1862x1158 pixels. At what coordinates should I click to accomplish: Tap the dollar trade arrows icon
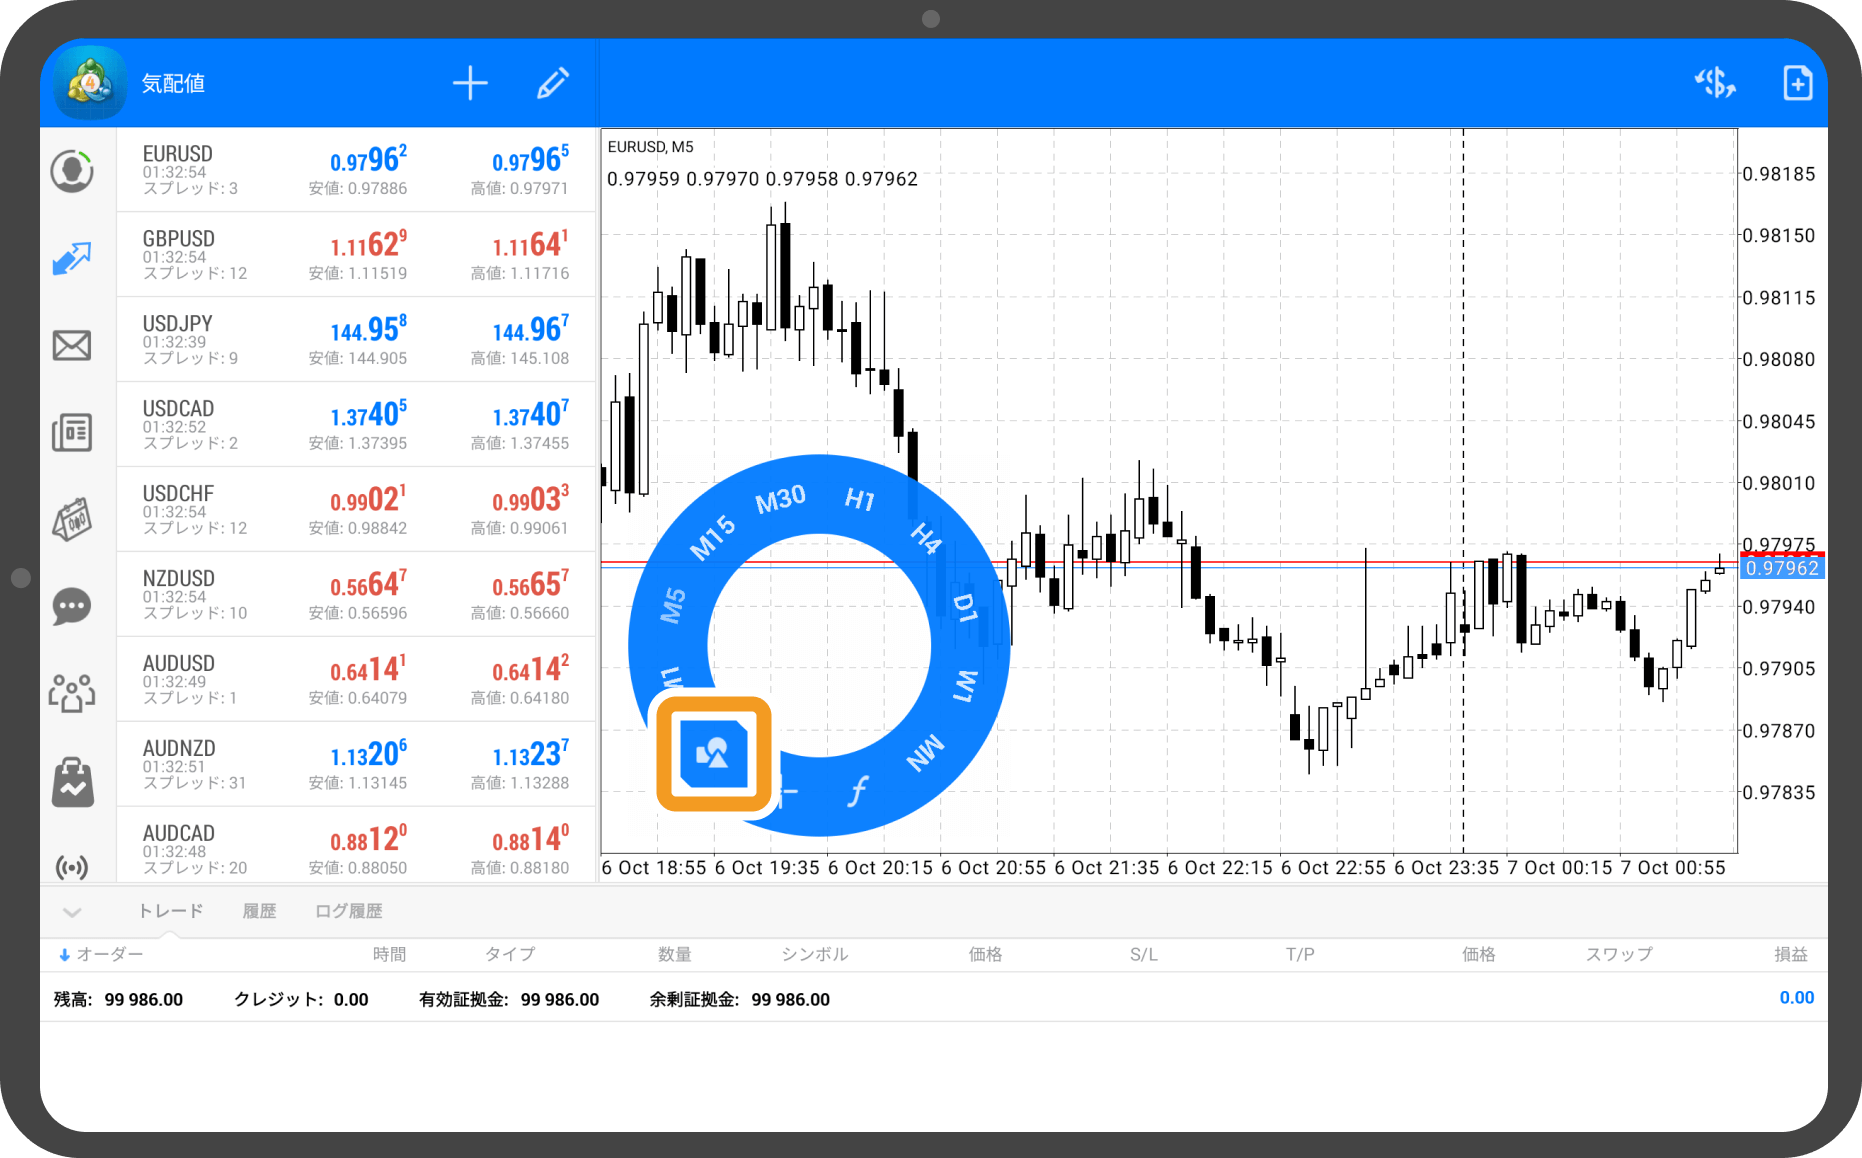[1714, 84]
